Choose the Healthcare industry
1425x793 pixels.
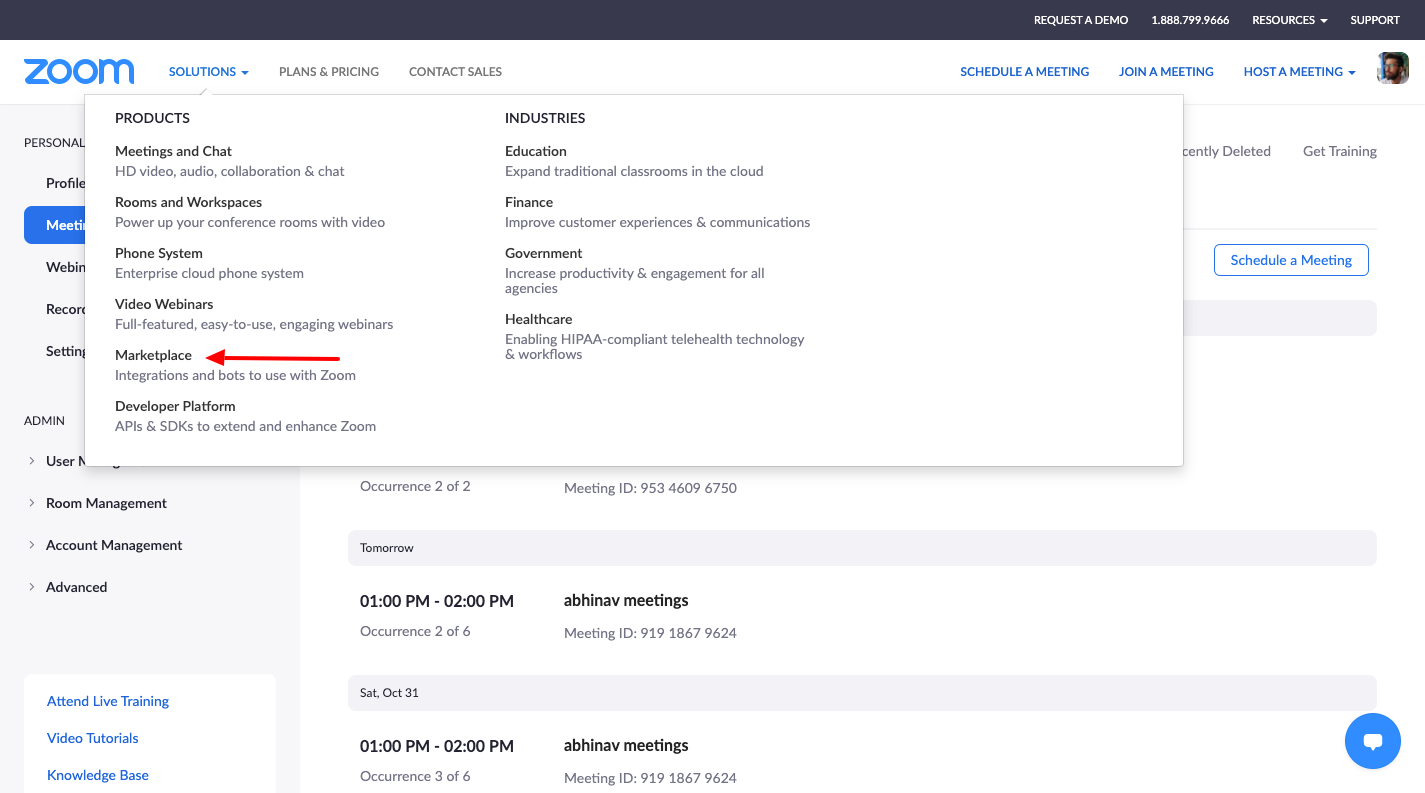coord(538,319)
